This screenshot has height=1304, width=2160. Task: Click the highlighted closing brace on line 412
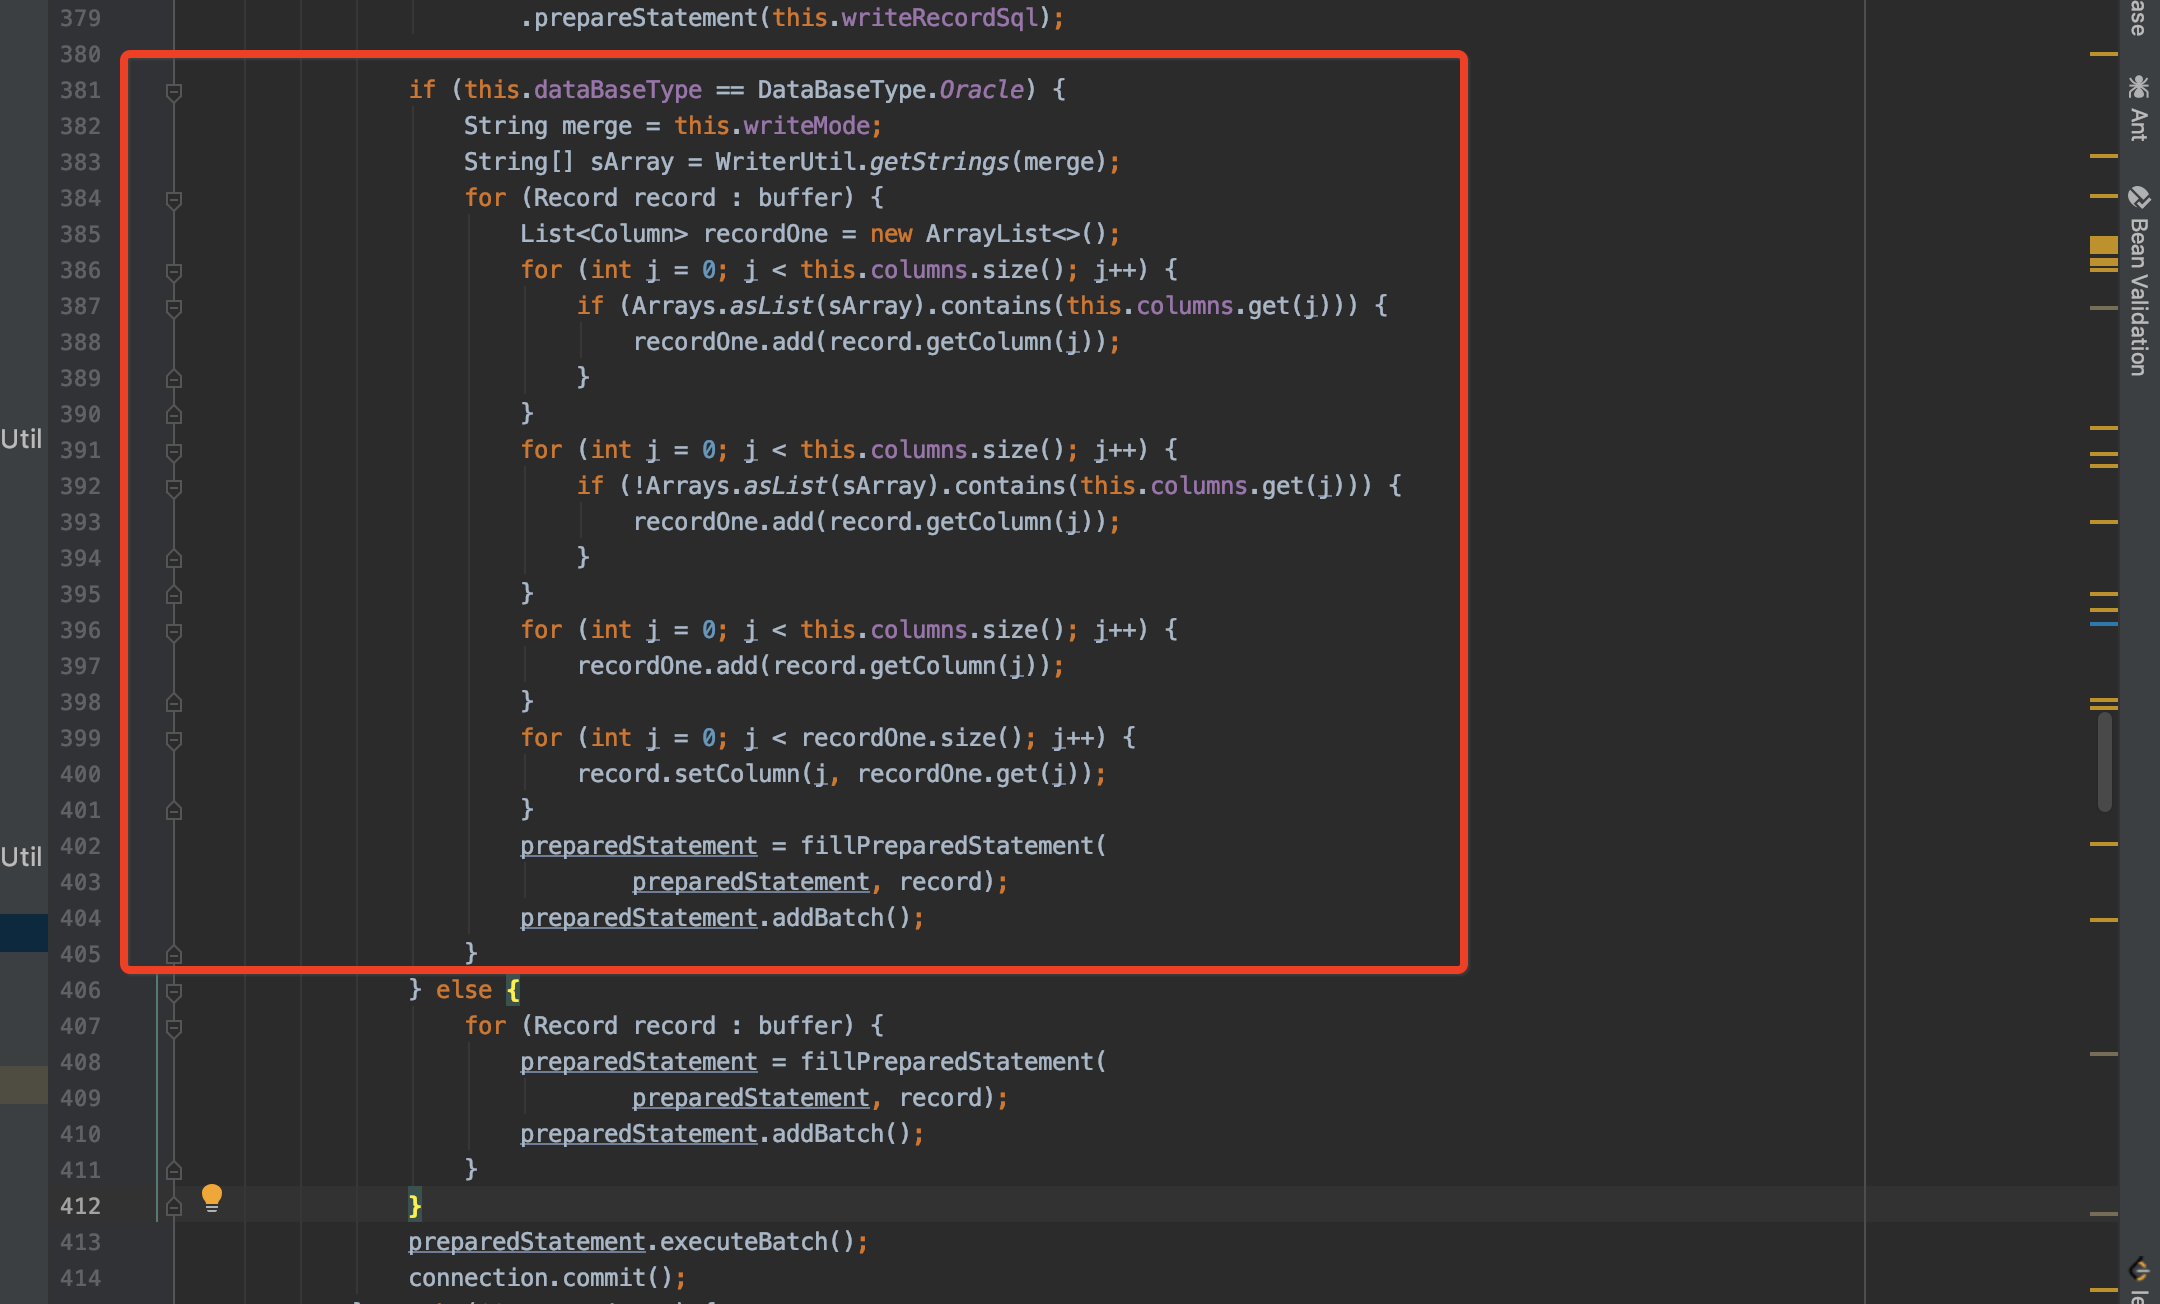(x=415, y=1206)
